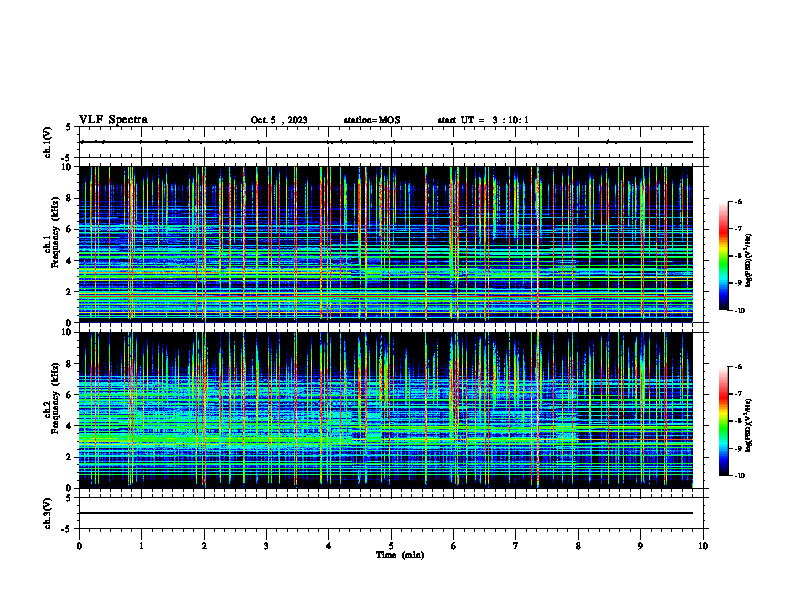Click the ch.3 voltage waveform trace
This screenshot has height=612, width=792.
click(x=386, y=513)
